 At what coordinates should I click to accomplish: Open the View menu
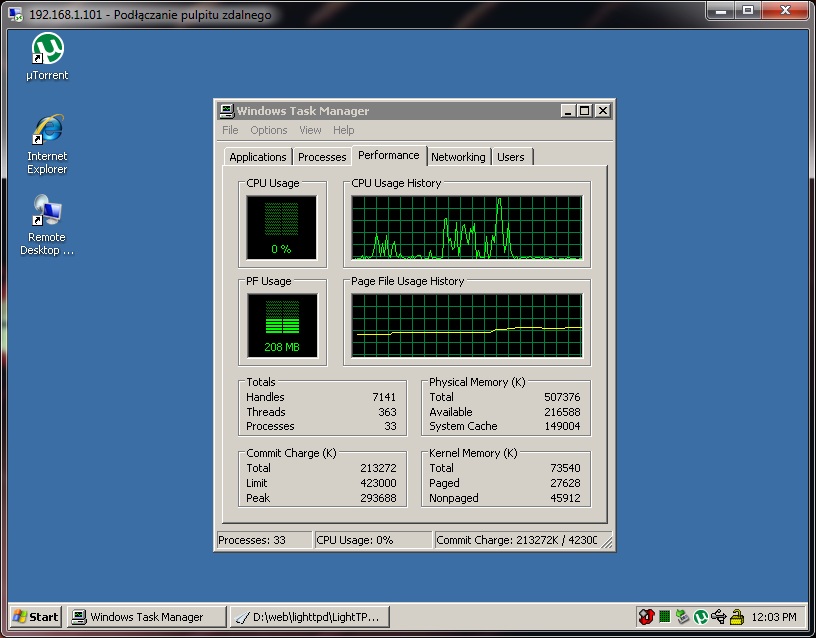pyautogui.click(x=310, y=130)
